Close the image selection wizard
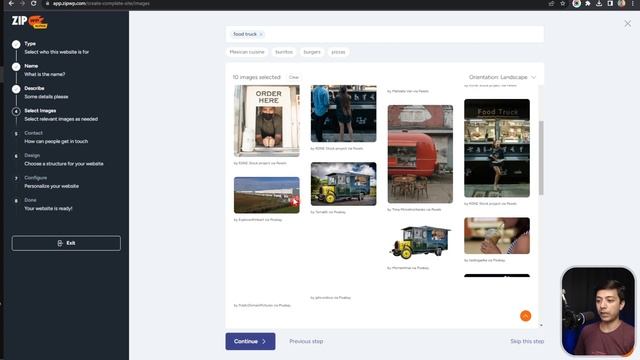Image resolution: width=640 pixels, height=360 pixels. [627, 24]
